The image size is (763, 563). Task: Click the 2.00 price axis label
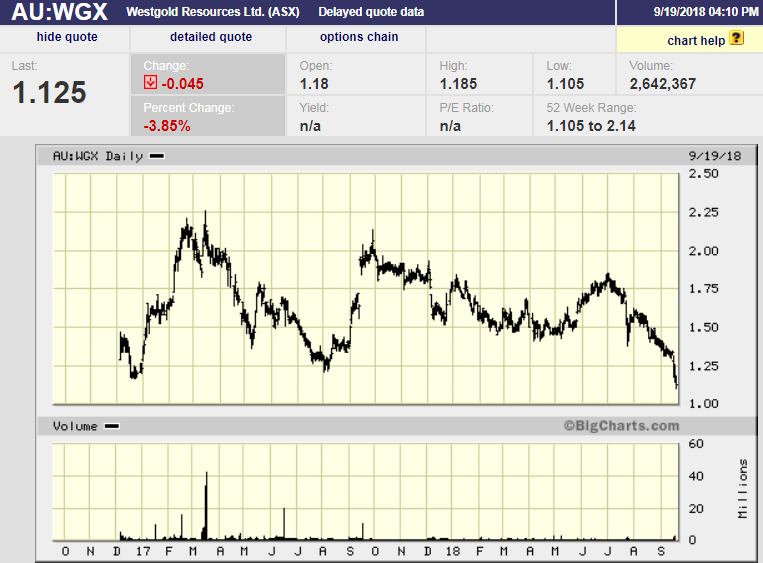pyautogui.click(x=703, y=251)
